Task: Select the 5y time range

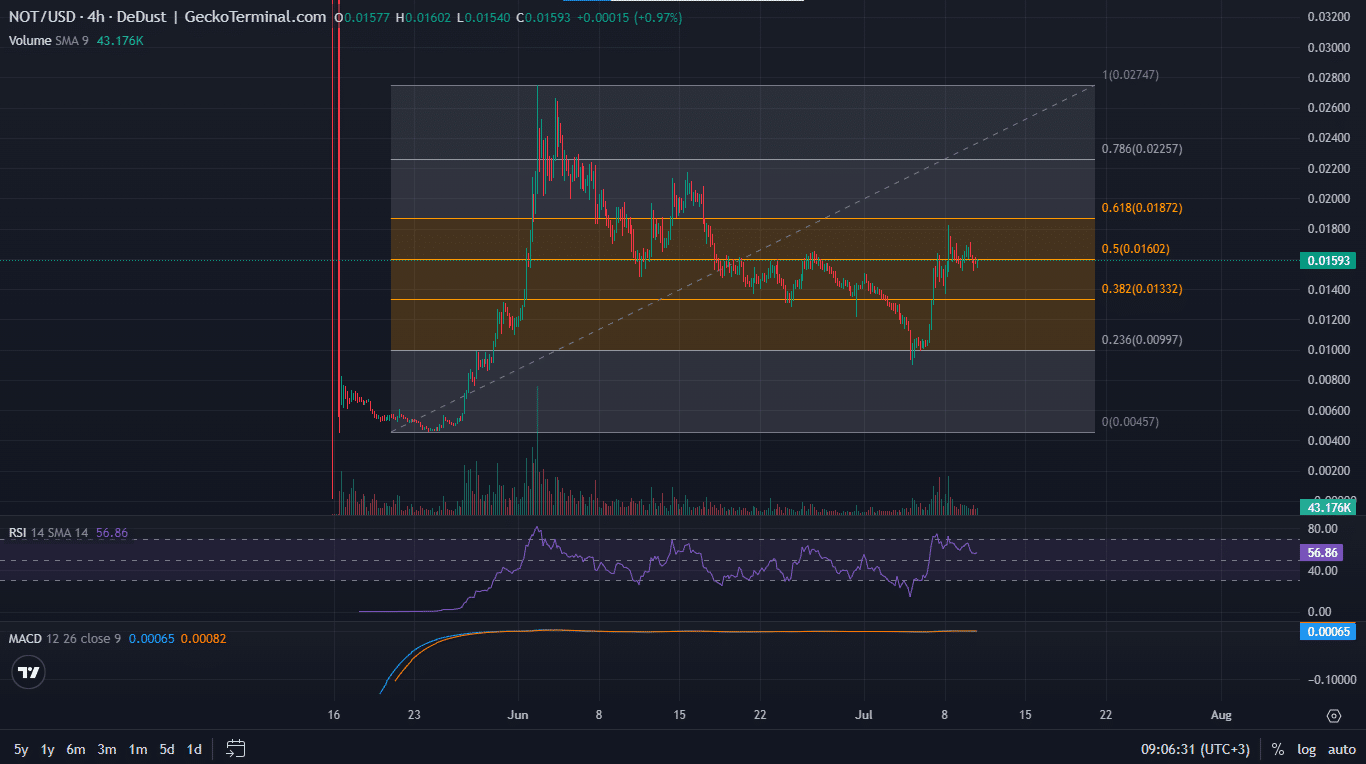Action: 20,749
